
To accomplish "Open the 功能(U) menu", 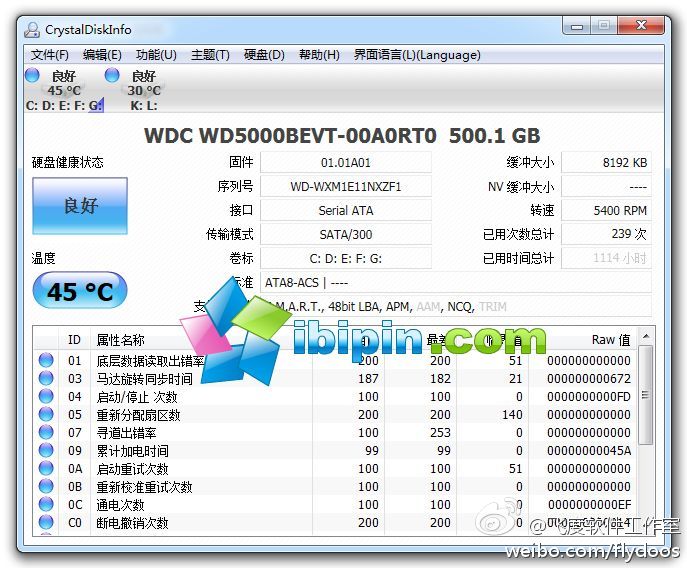I will [x=156, y=55].
